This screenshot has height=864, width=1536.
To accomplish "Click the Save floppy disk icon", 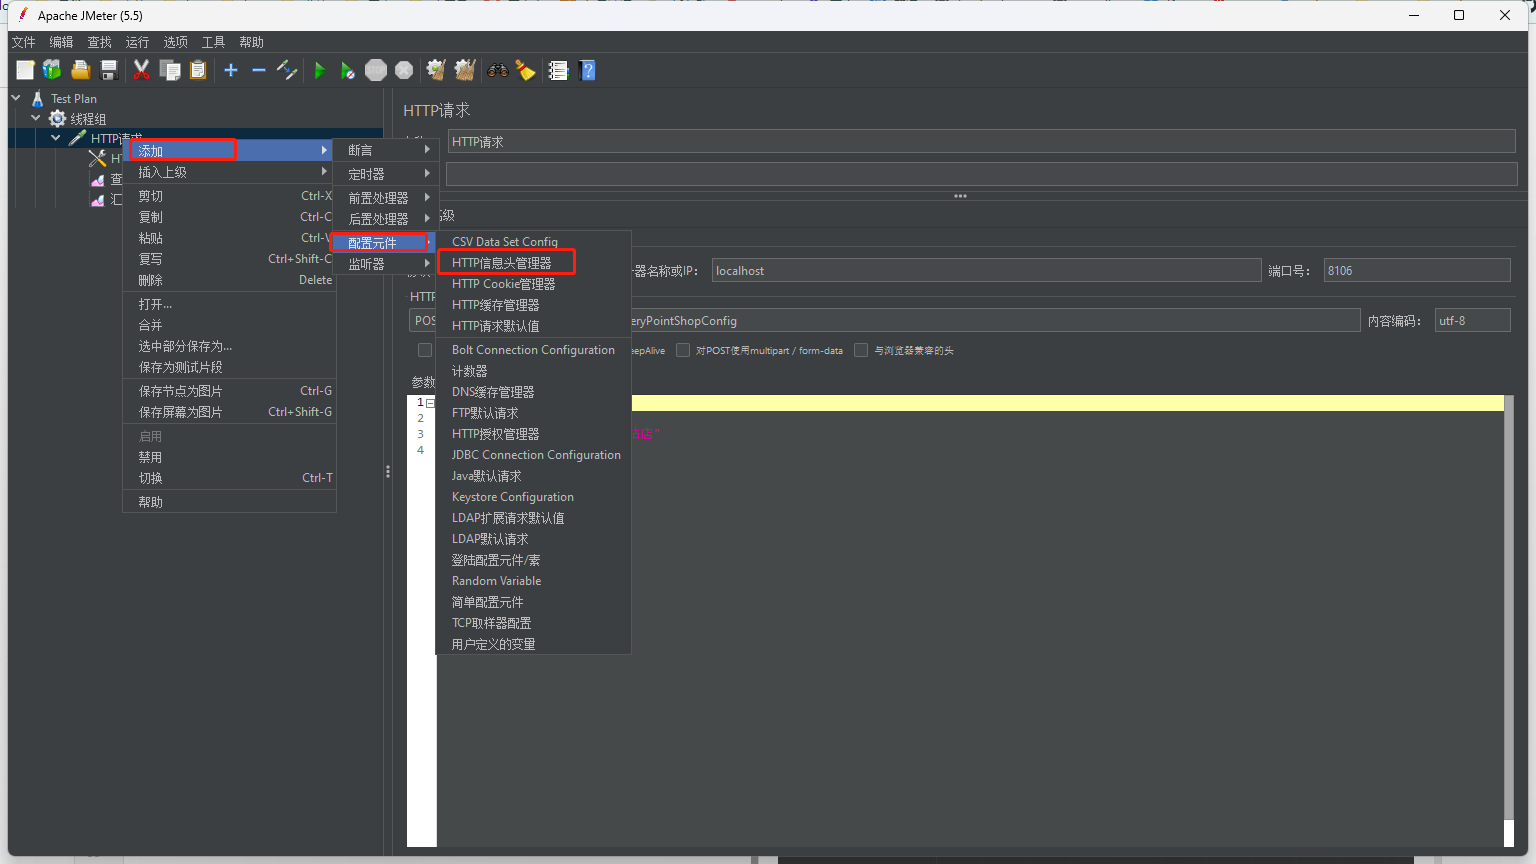I will [109, 70].
